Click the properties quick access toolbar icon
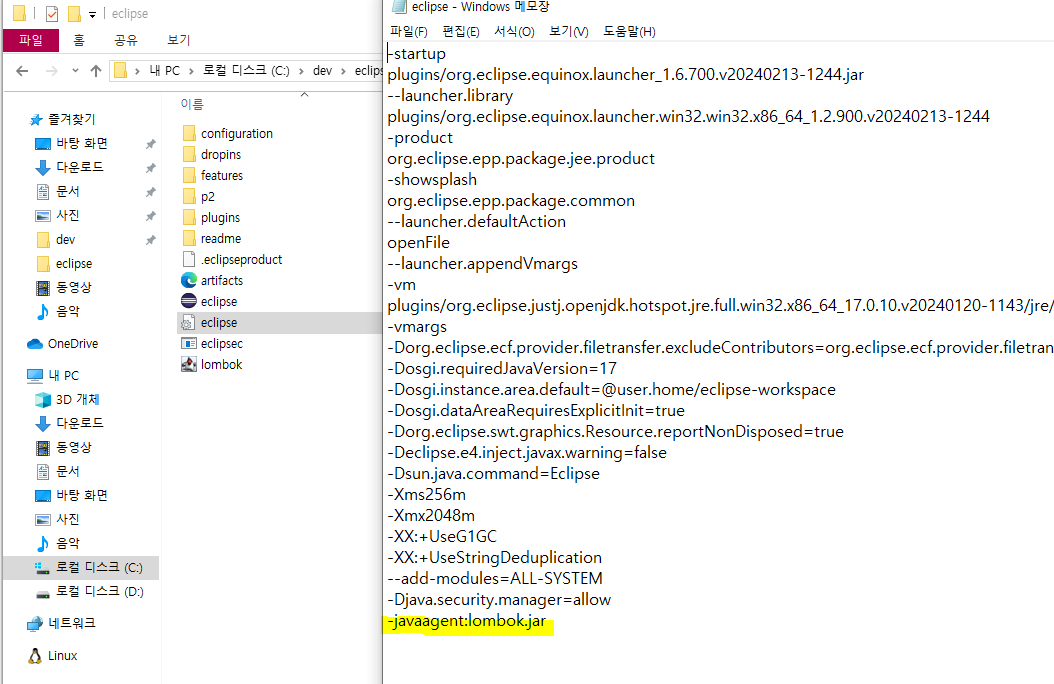Screen dimensions: 1054x684 coord(52,13)
